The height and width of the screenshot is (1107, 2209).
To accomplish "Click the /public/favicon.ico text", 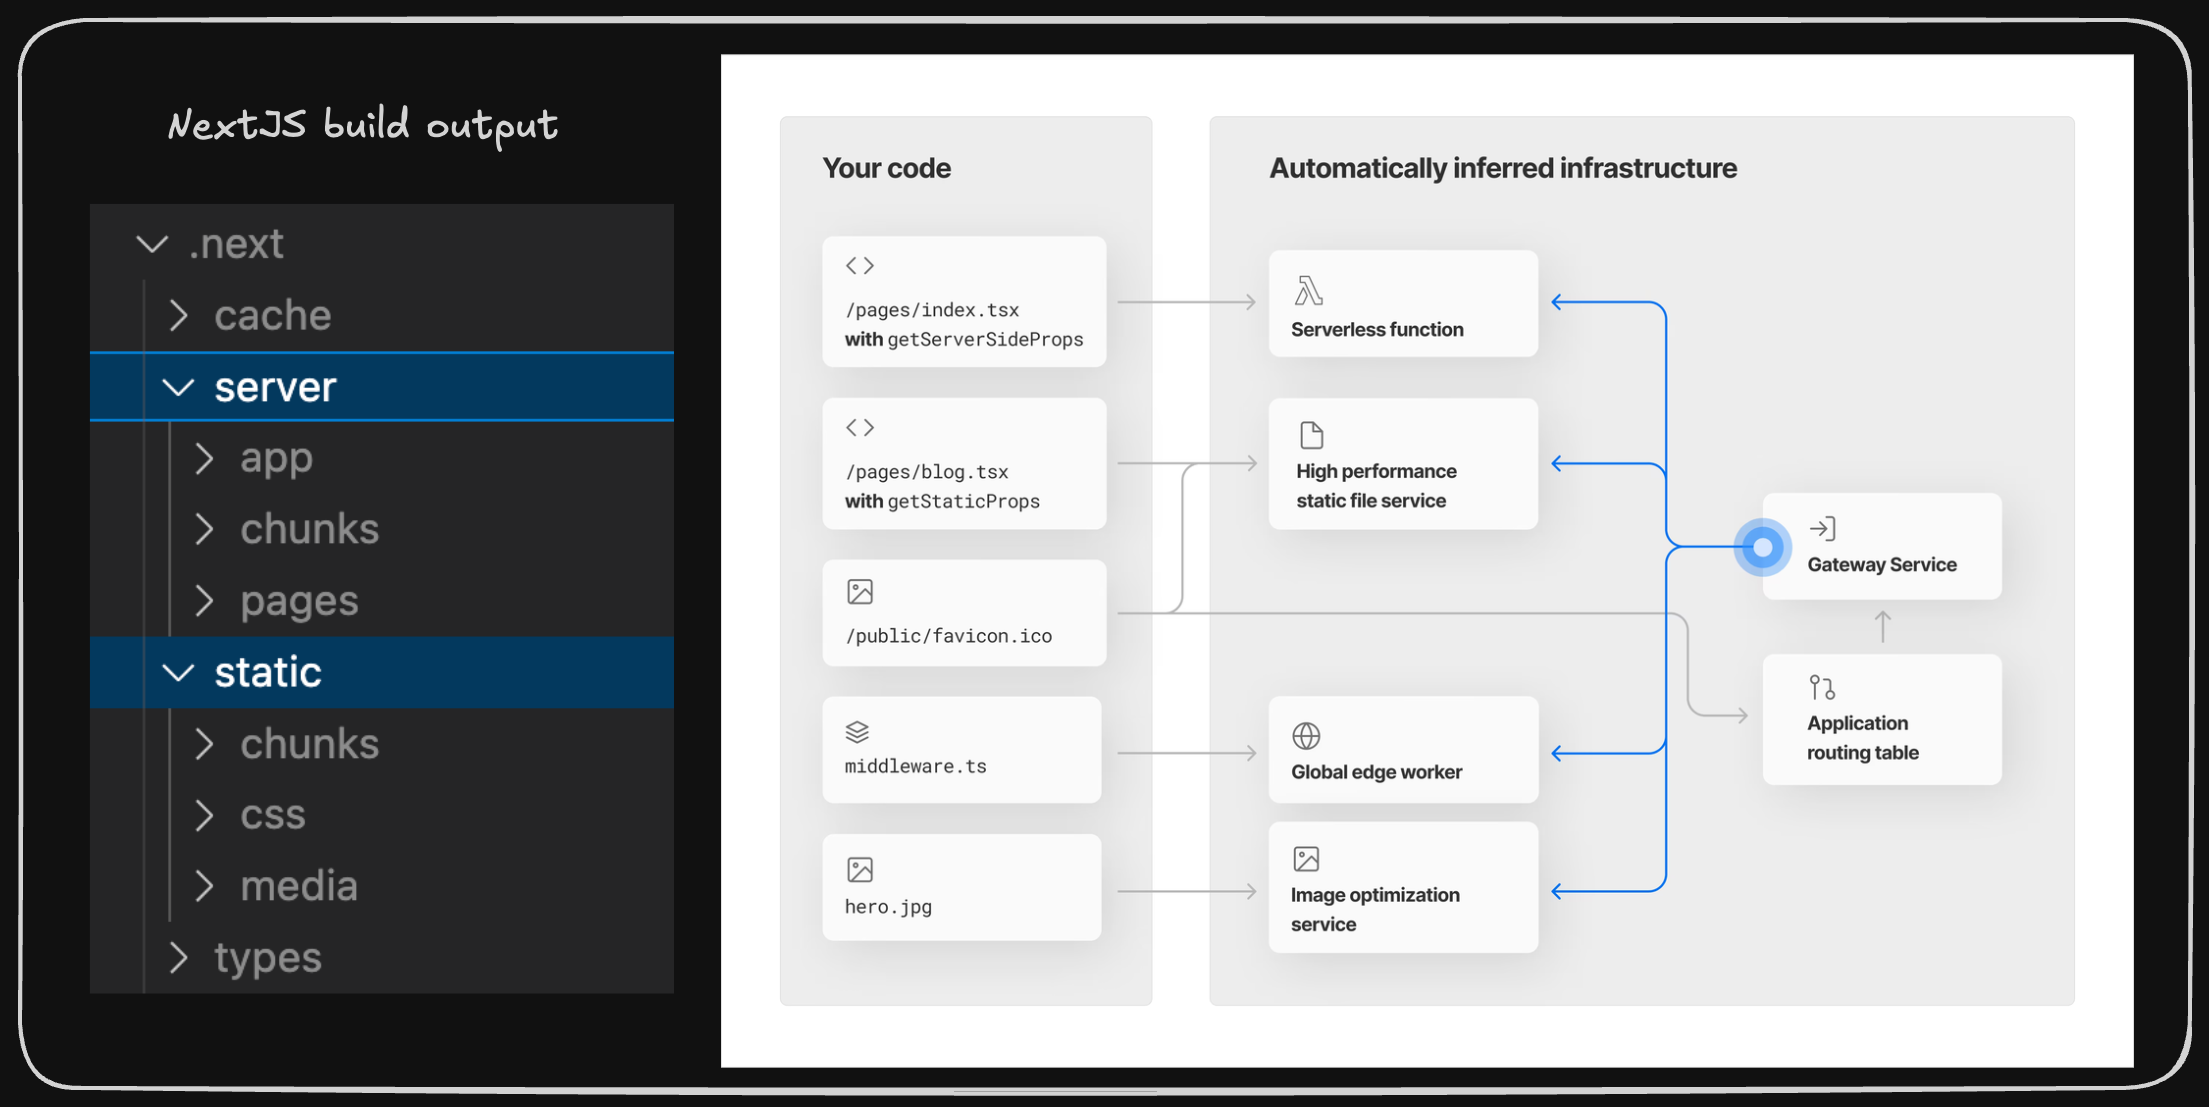I will pos(948,636).
